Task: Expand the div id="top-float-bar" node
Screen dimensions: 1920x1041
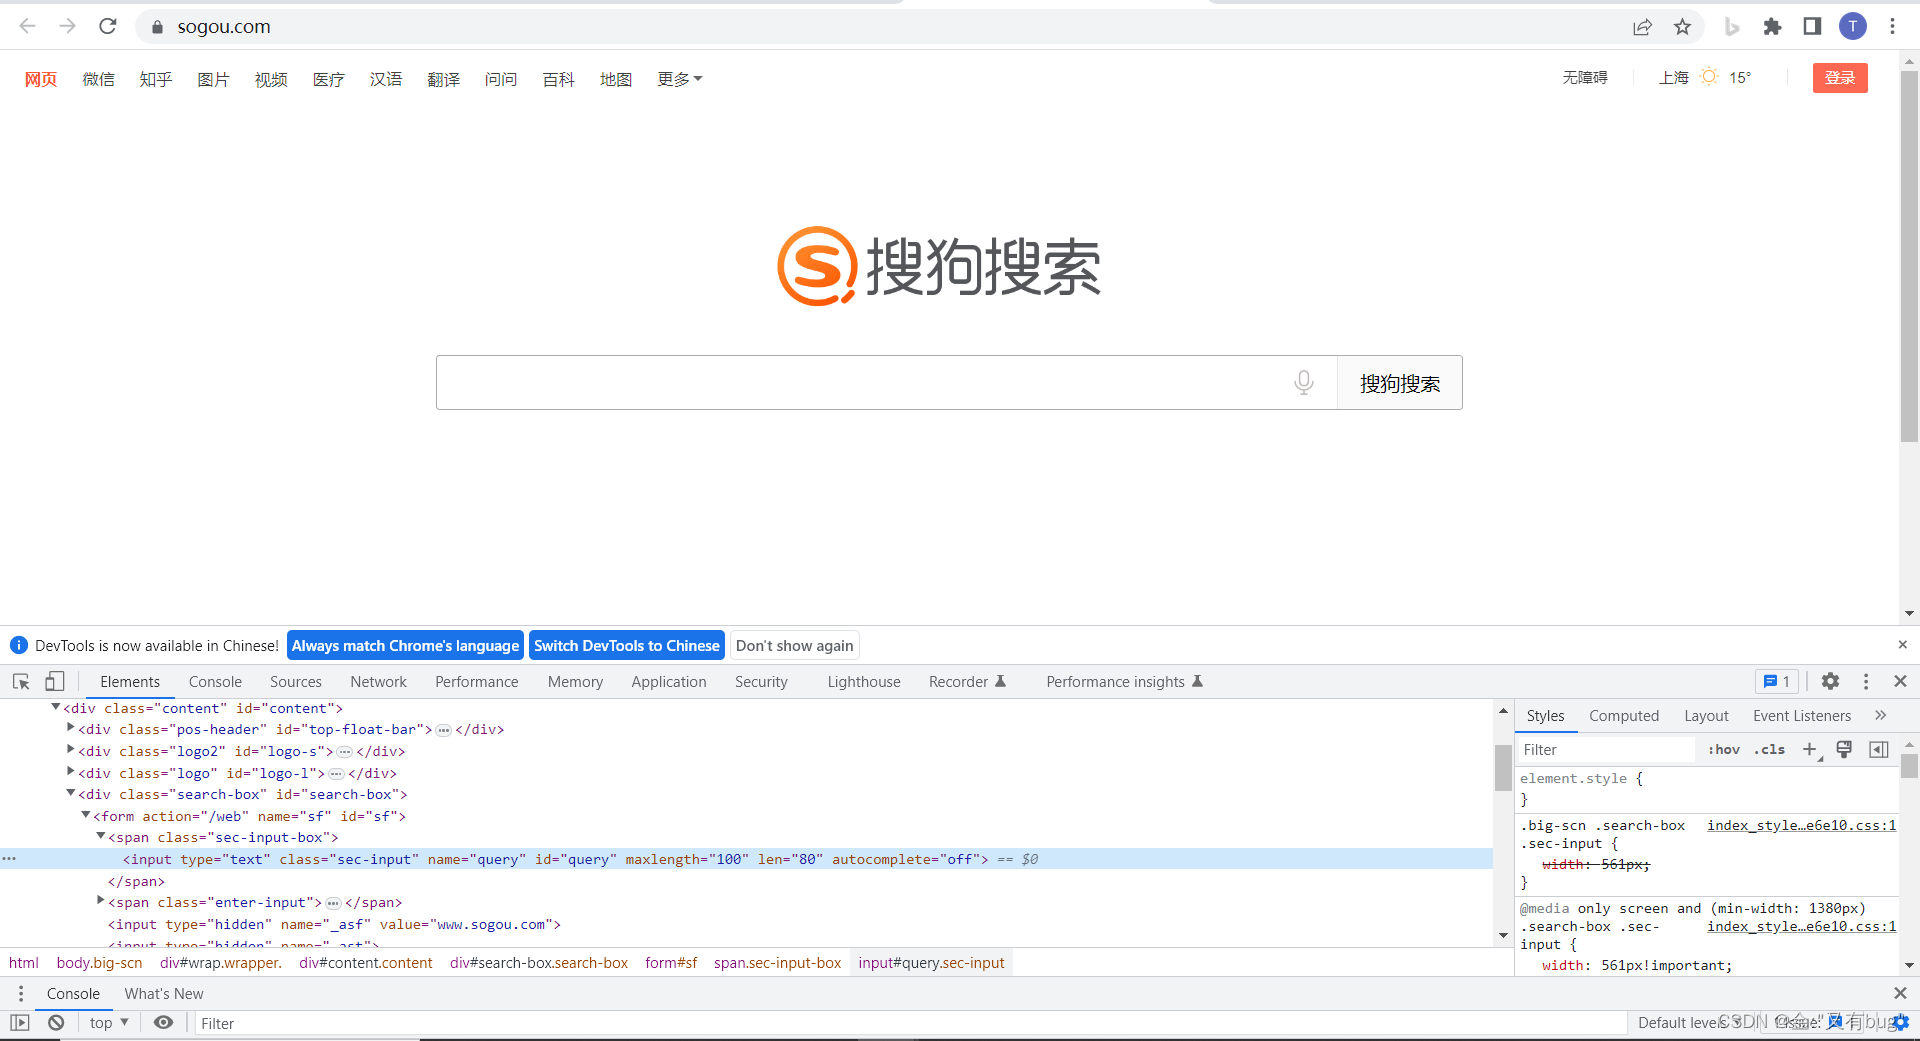Action: (x=70, y=728)
